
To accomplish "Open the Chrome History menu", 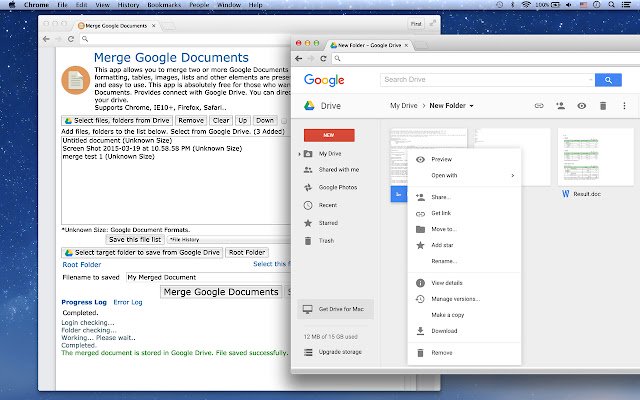I will pos(128,5).
